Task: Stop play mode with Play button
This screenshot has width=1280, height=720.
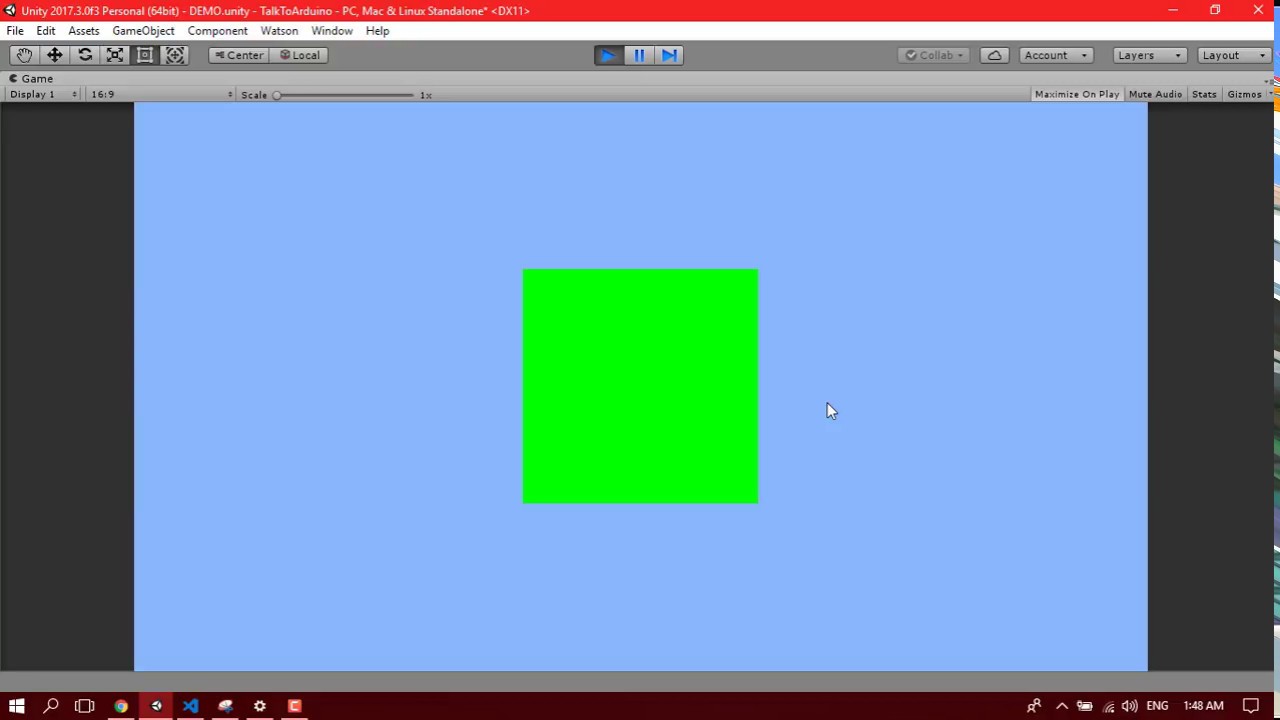Action: (608, 55)
